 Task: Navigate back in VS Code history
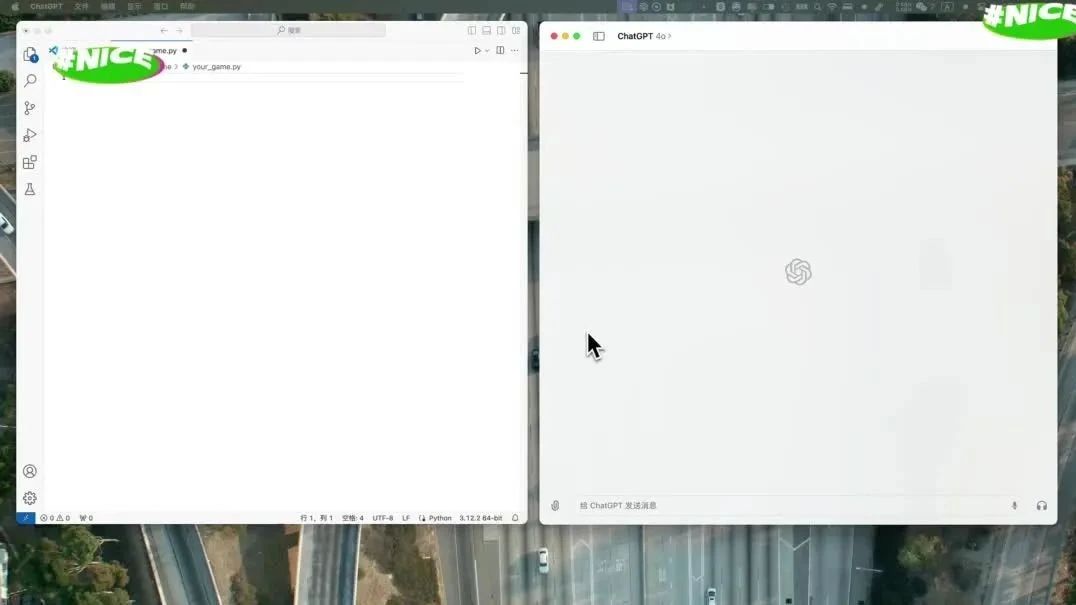pos(164,31)
